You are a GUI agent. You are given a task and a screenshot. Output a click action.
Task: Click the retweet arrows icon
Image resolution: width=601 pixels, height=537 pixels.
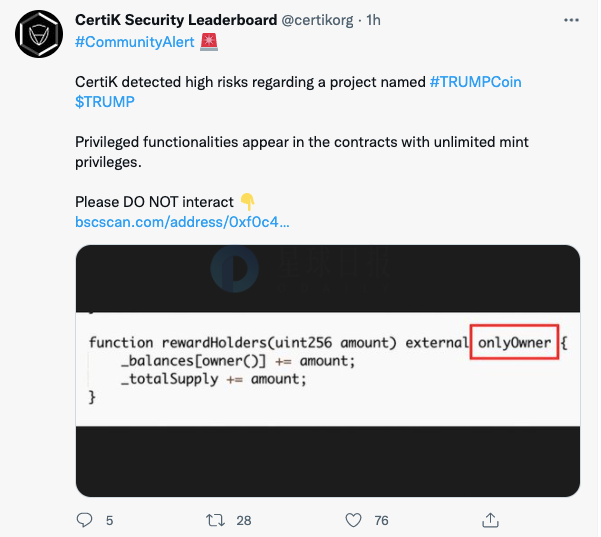(x=215, y=520)
